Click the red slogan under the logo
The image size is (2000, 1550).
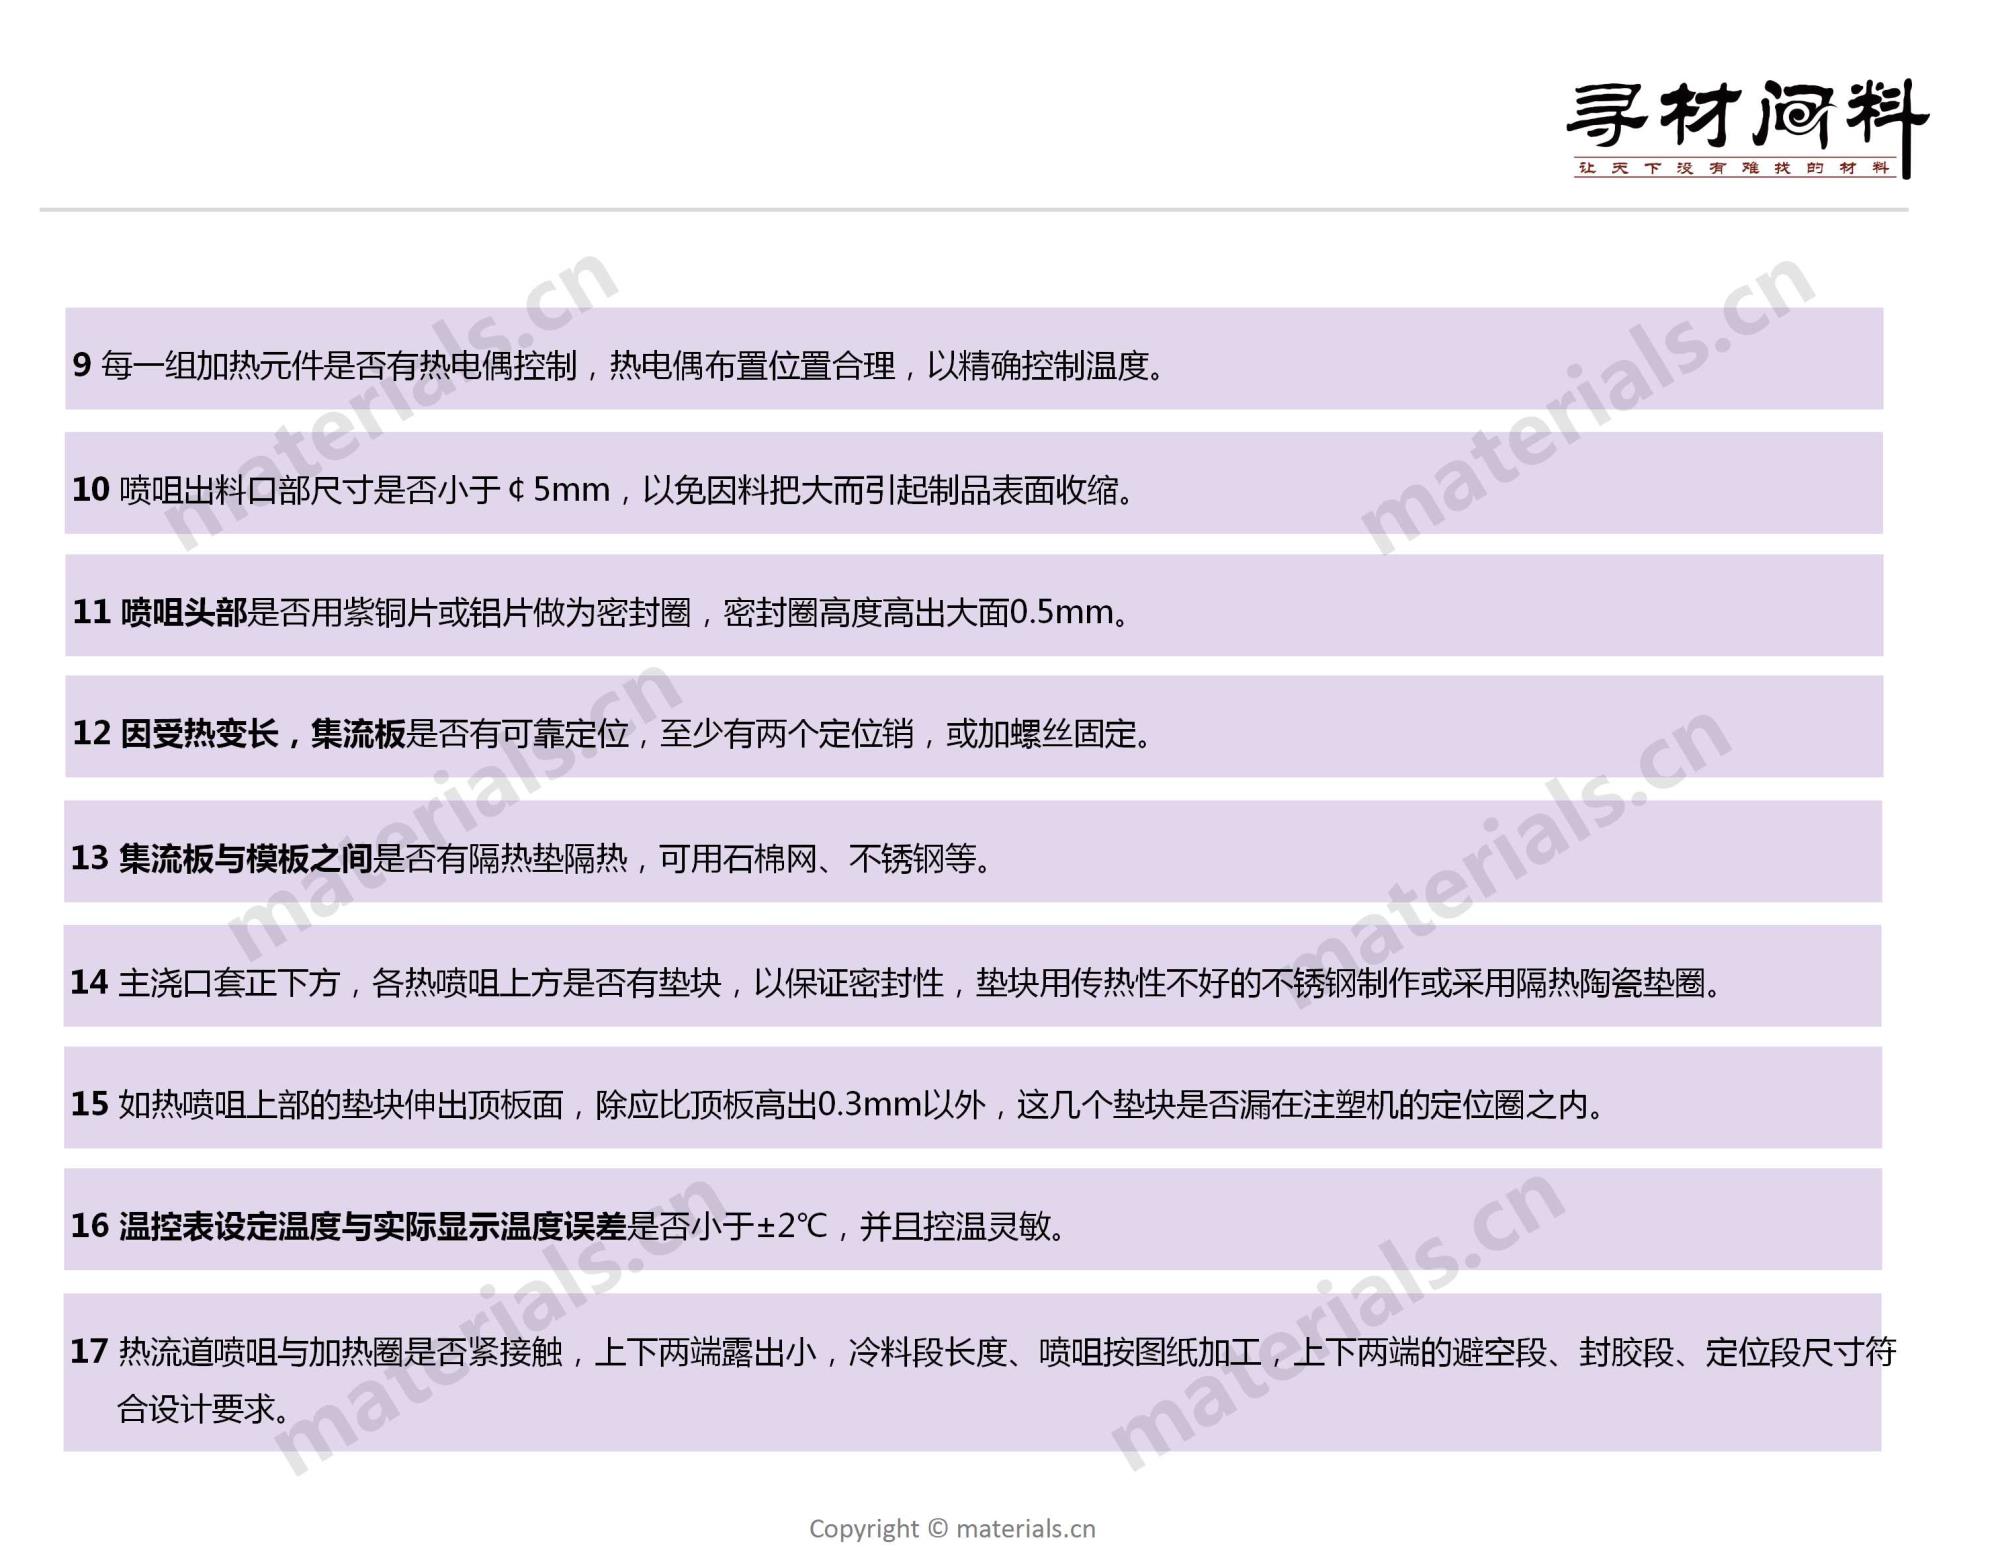click(x=1733, y=168)
